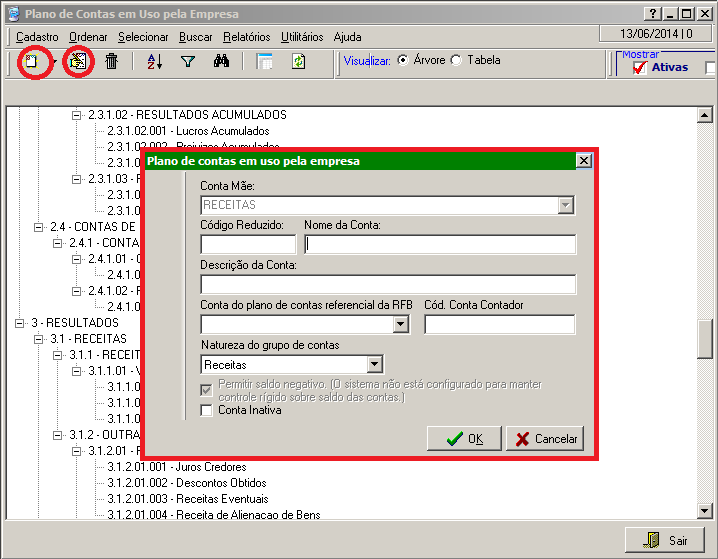Click the new account toolbar icon
The width and height of the screenshot is (718, 559).
pyautogui.click(x=33, y=62)
